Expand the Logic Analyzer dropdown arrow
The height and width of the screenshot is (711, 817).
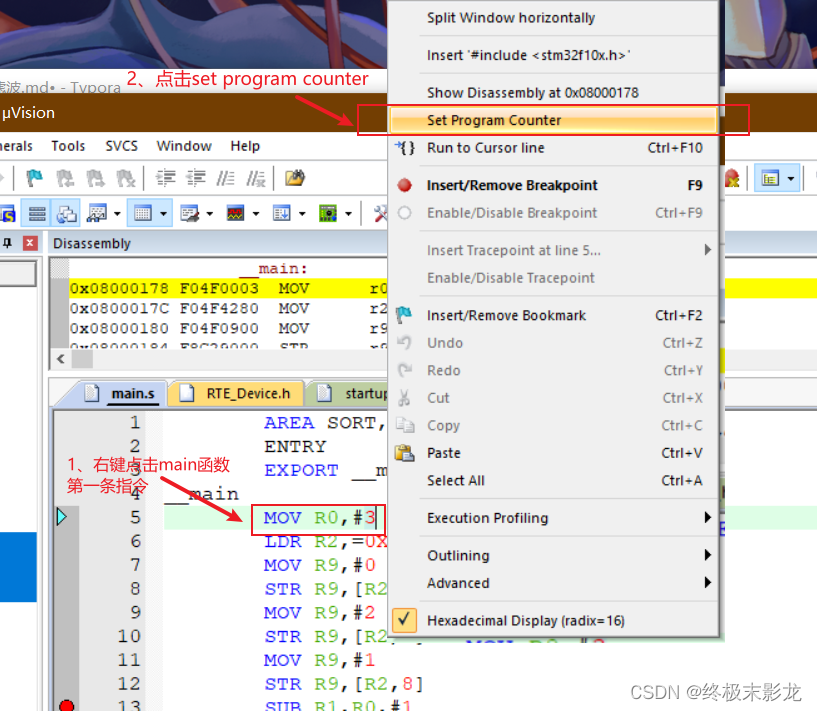point(256,214)
